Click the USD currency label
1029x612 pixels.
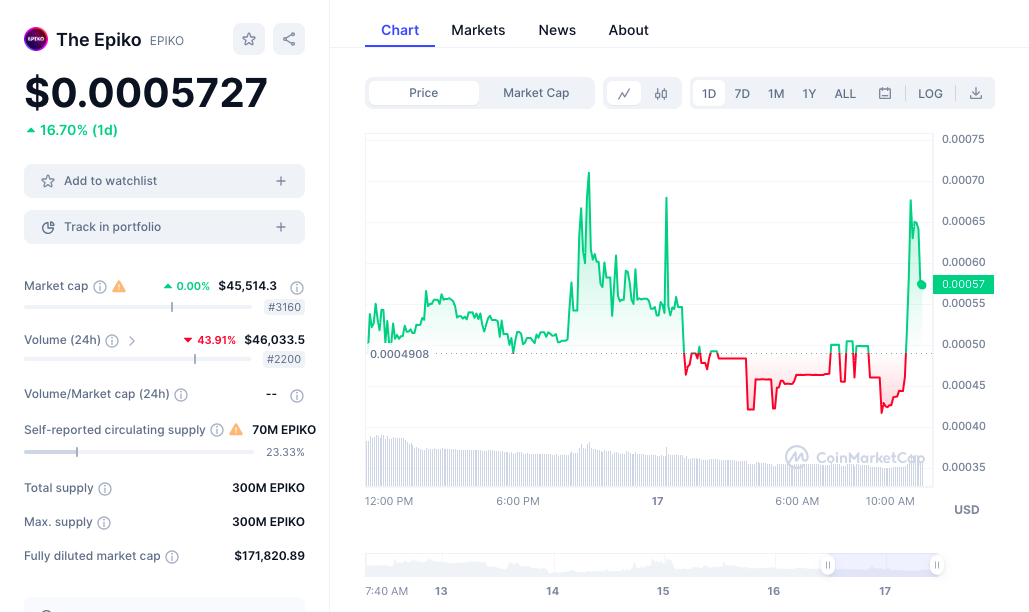click(x=966, y=510)
